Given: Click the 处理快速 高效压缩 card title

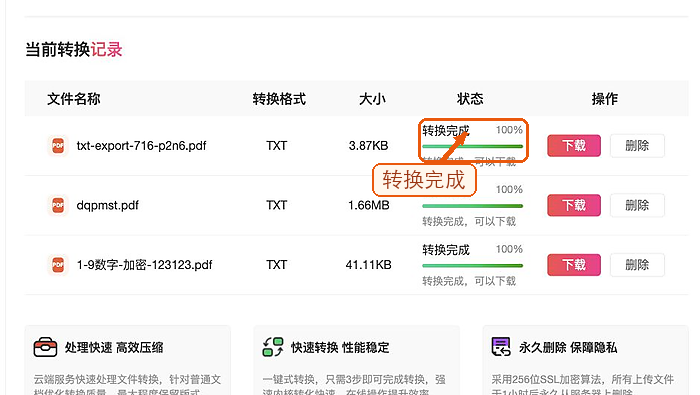Looking at the screenshot, I should 114,347.
